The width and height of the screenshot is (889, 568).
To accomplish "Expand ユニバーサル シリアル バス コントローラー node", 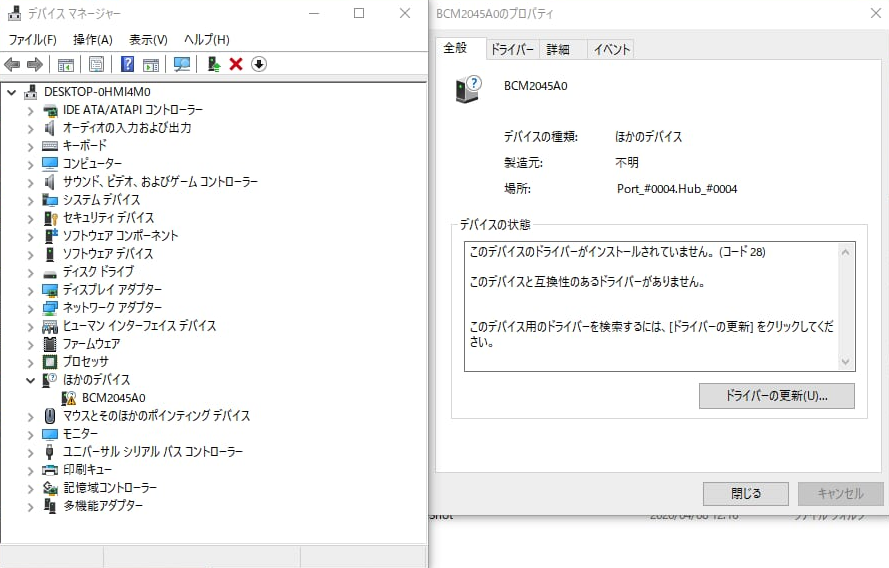I will 31,452.
